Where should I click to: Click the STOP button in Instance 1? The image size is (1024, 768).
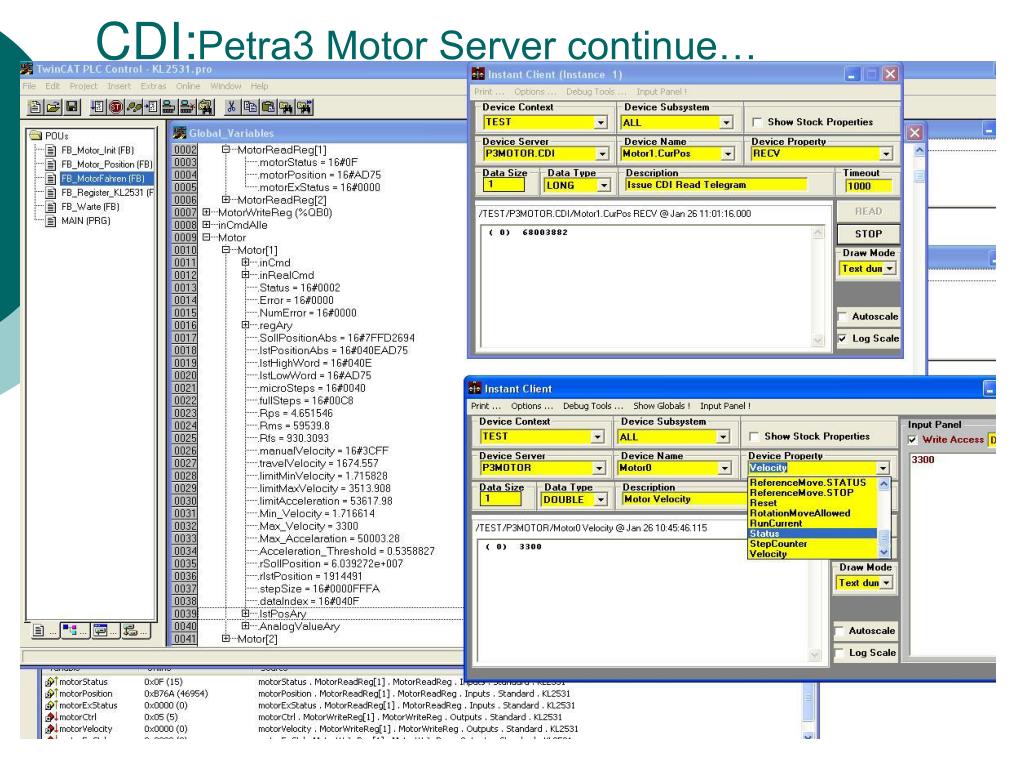(868, 234)
